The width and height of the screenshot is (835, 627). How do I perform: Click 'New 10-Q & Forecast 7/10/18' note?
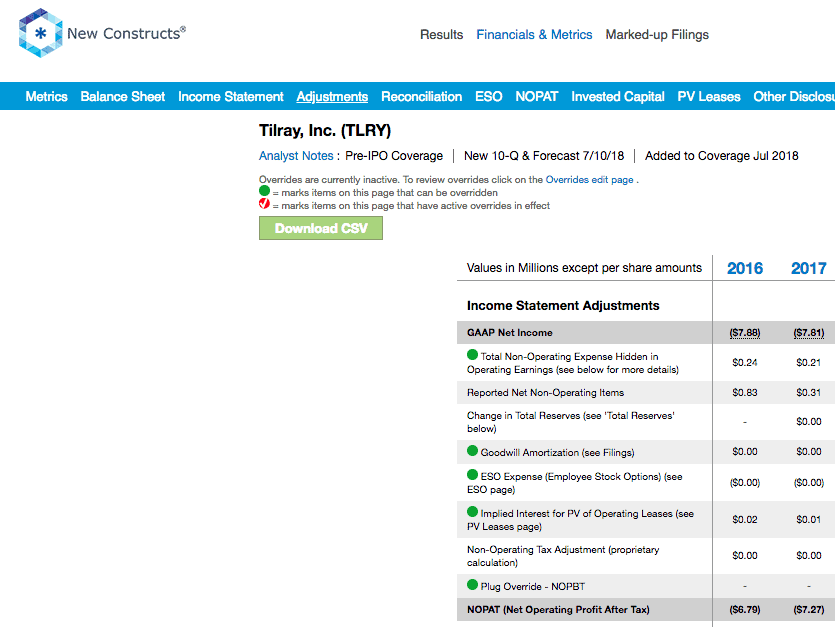544,156
